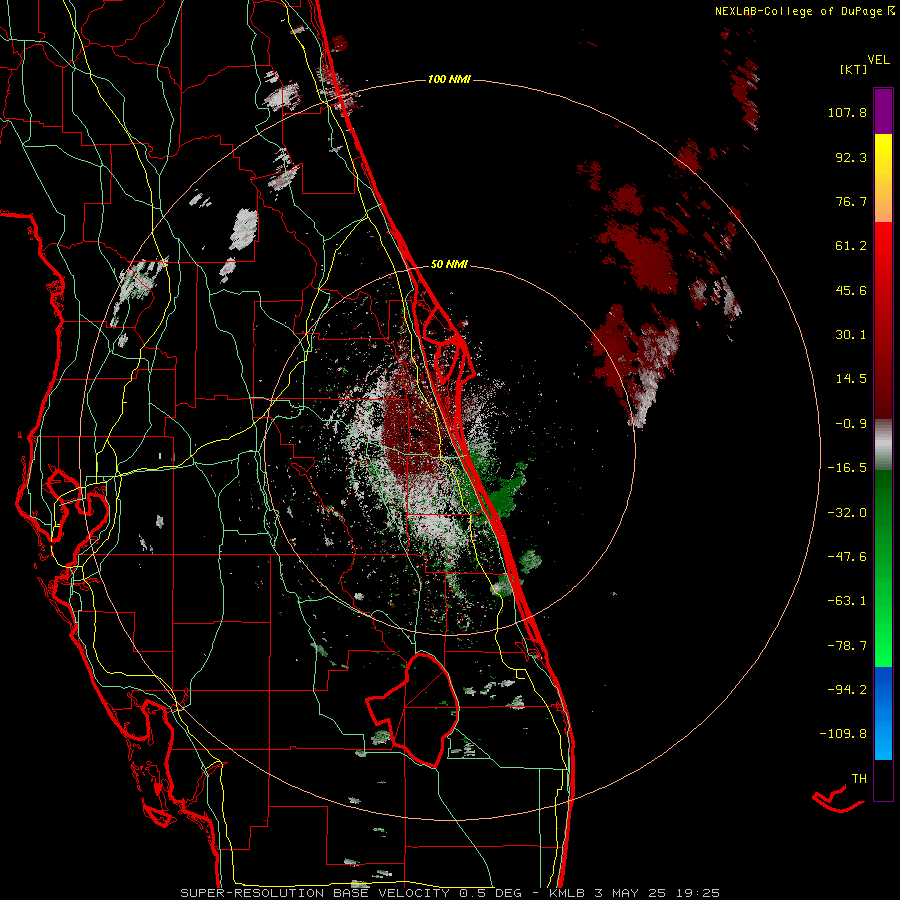
Task: Click the 45.6 velocity scale value
Action: (x=851, y=290)
